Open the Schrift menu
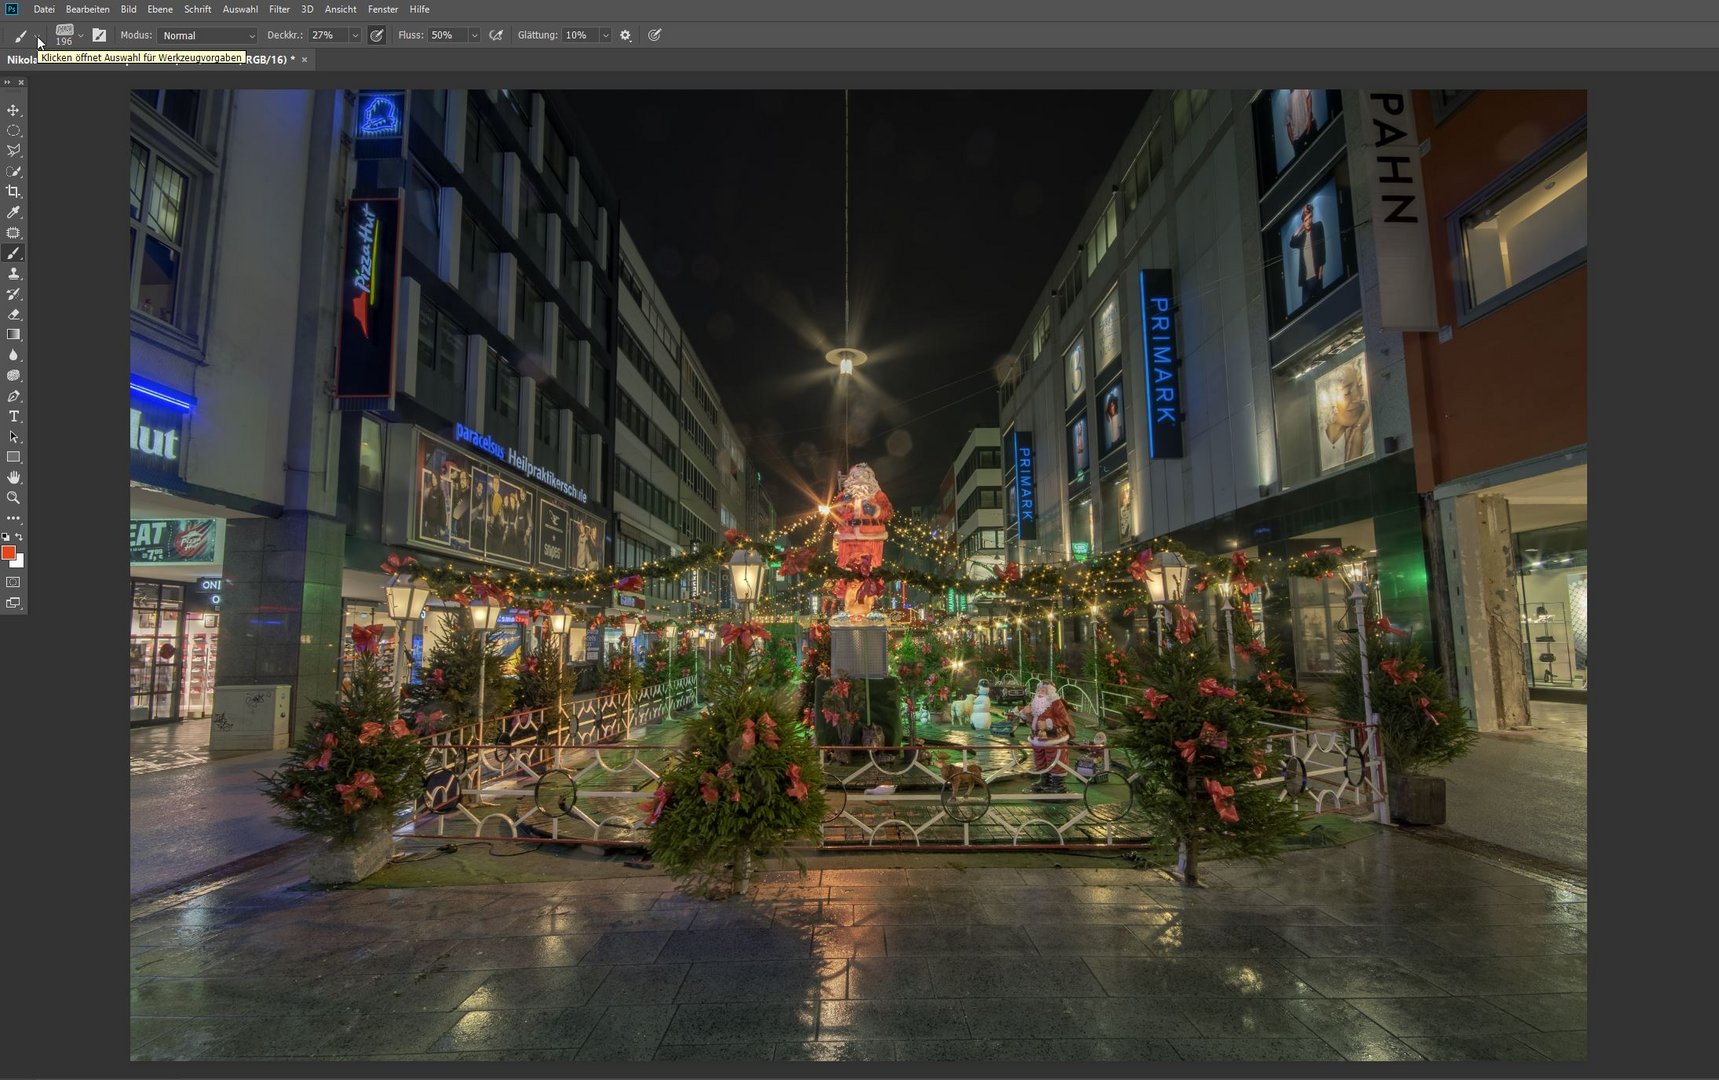The width and height of the screenshot is (1719, 1080). (x=198, y=9)
